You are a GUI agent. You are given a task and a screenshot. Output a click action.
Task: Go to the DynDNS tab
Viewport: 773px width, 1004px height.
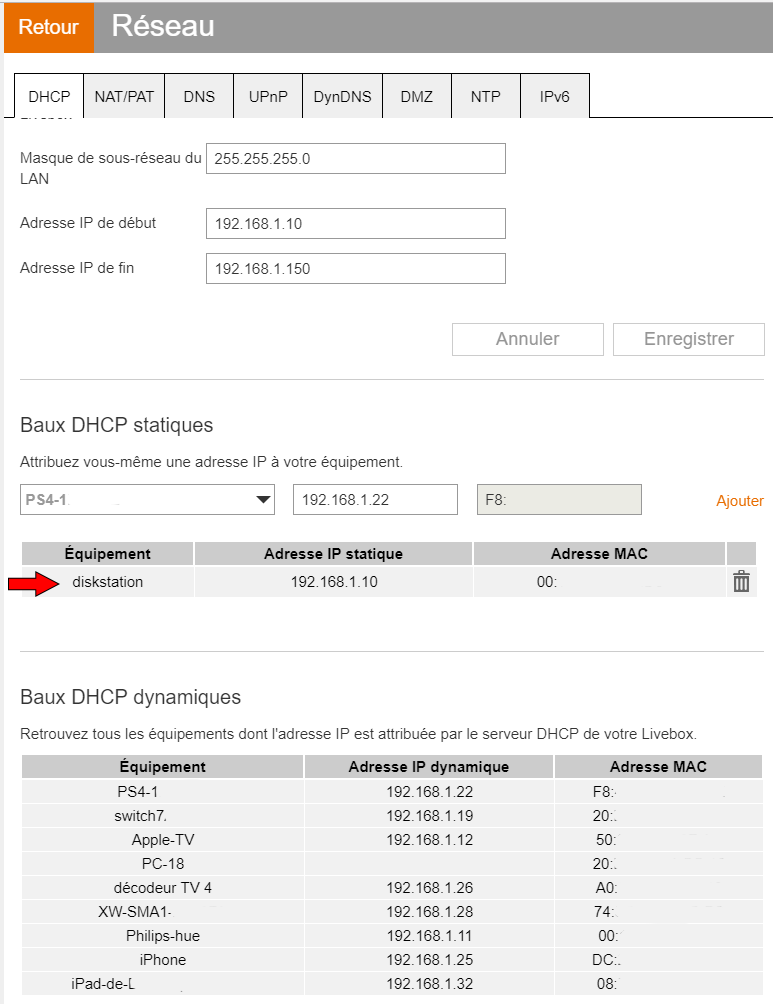point(342,97)
